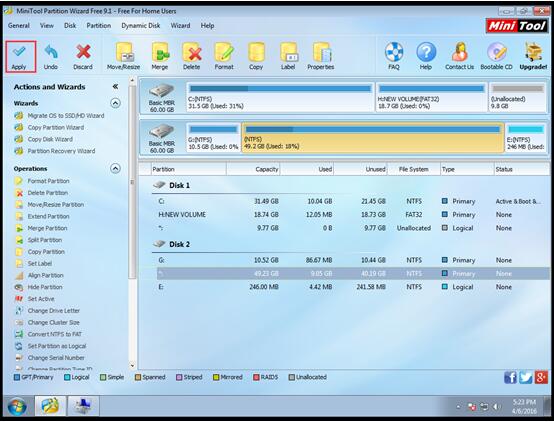Viewport: 554px width, 422px height.
Task: Click the Capacity column header
Action: [x=253, y=169]
